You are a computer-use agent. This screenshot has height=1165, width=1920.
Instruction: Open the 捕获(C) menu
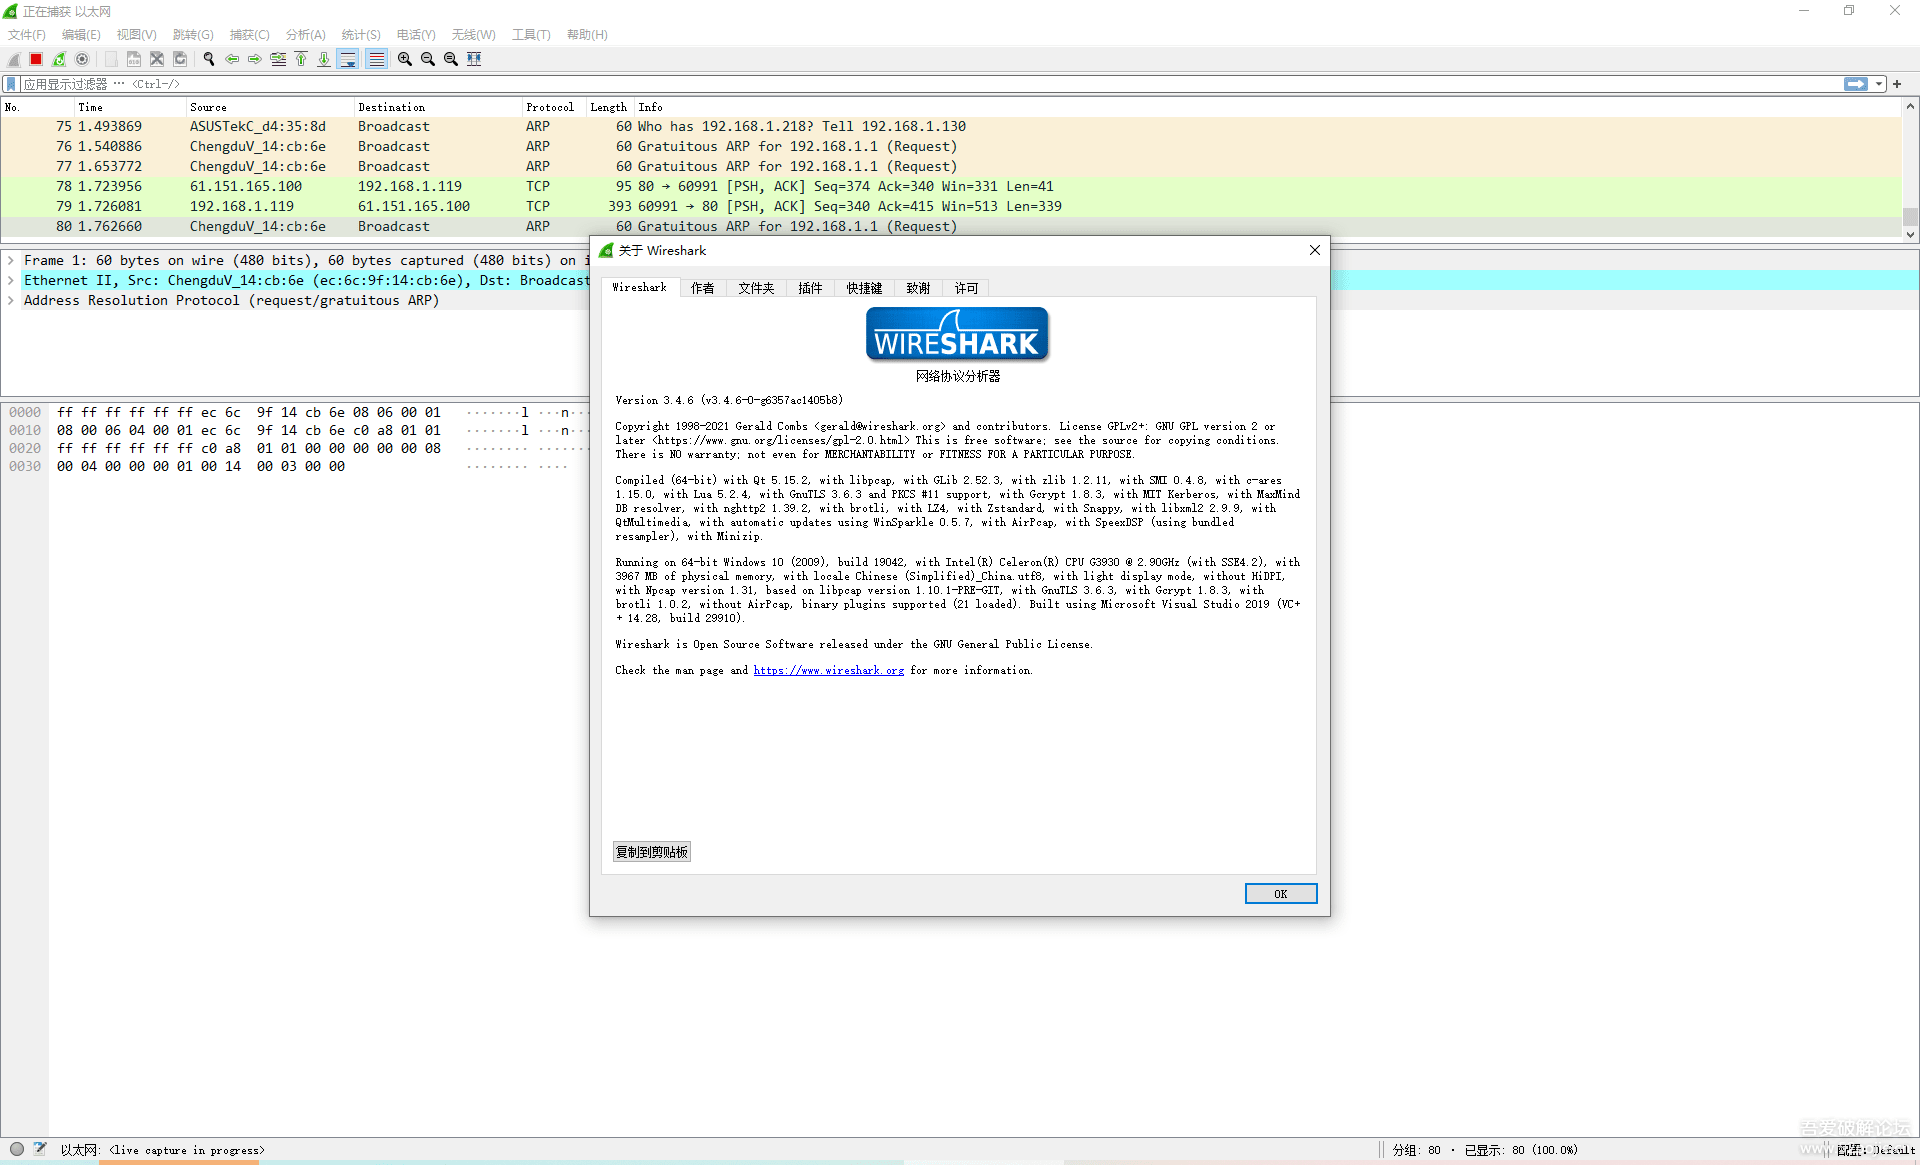[x=249, y=35]
